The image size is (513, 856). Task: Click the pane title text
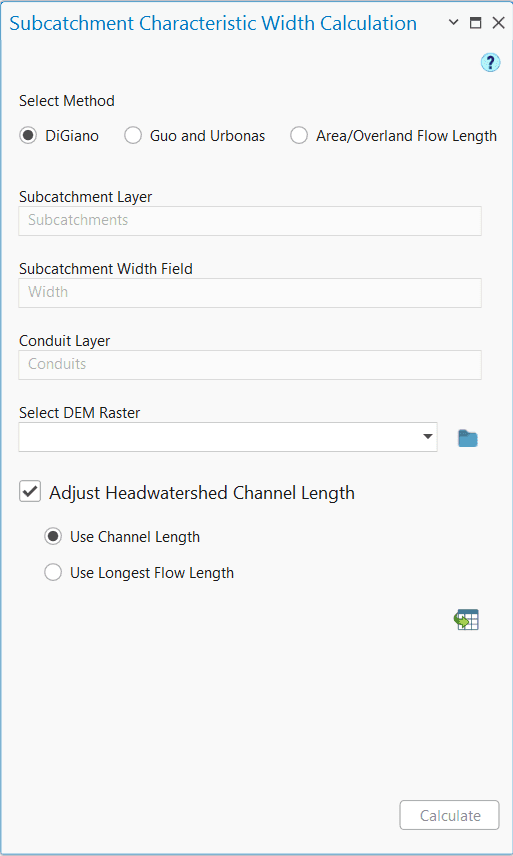213,23
